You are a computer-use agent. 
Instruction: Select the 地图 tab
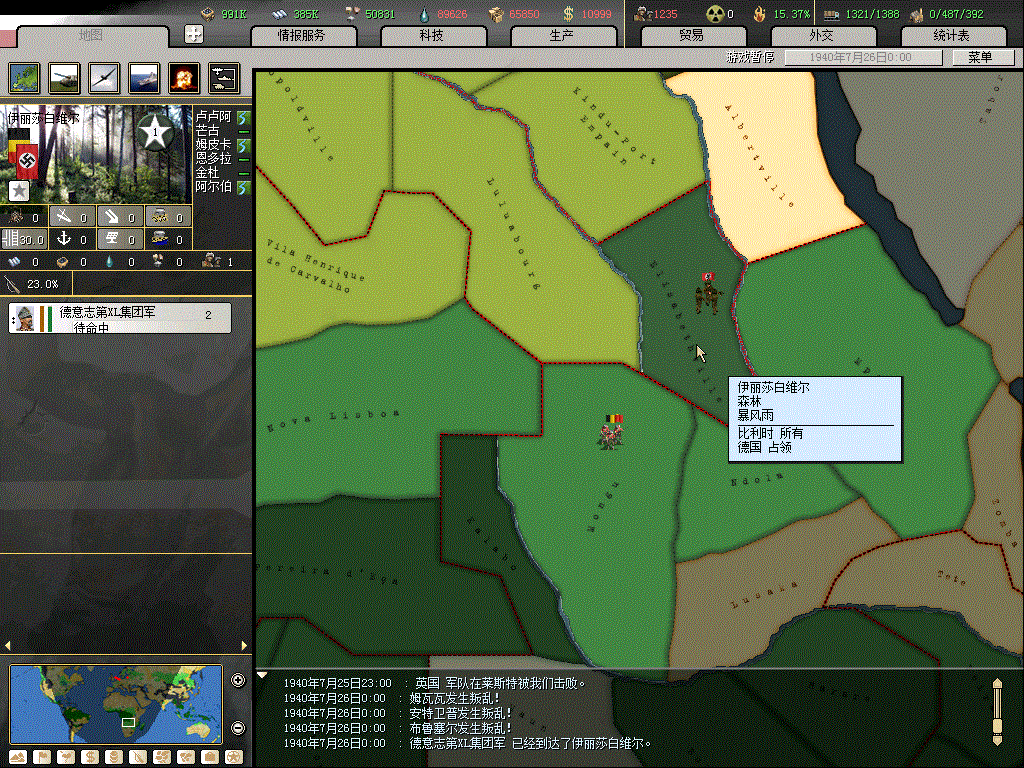click(x=91, y=35)
